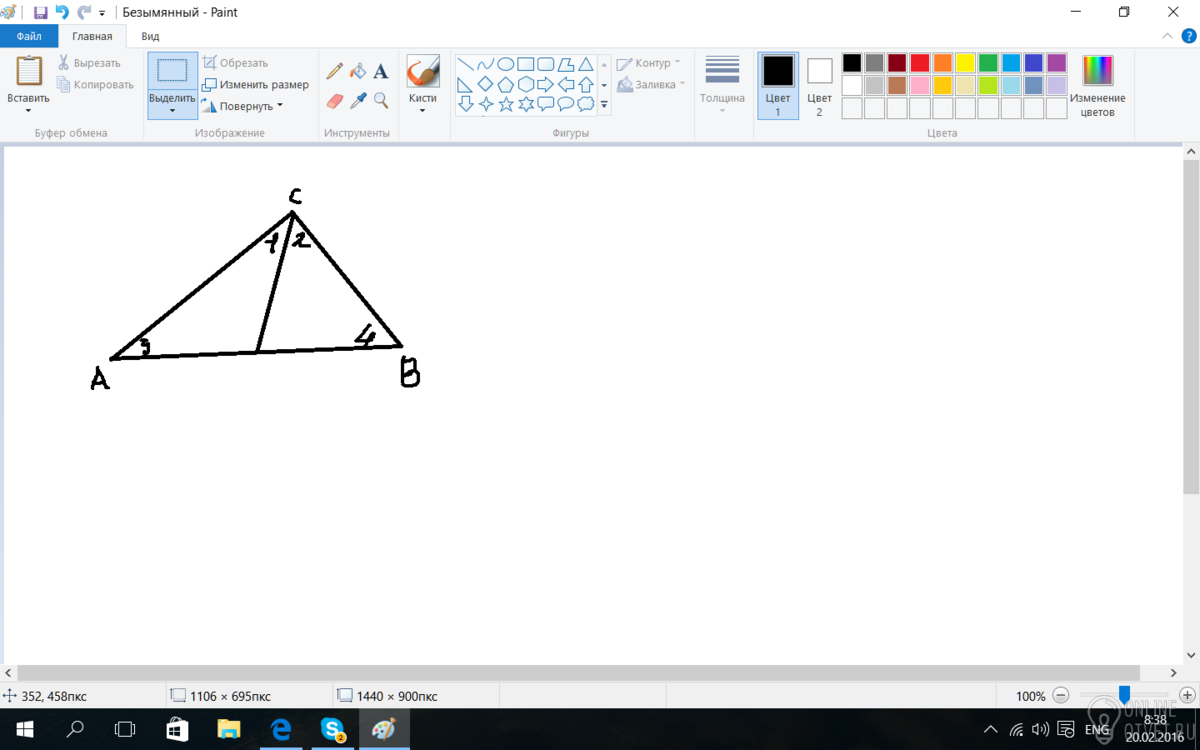Select the Eraser tool
This screenshot has width=1200, height=750.
point(335,100)
